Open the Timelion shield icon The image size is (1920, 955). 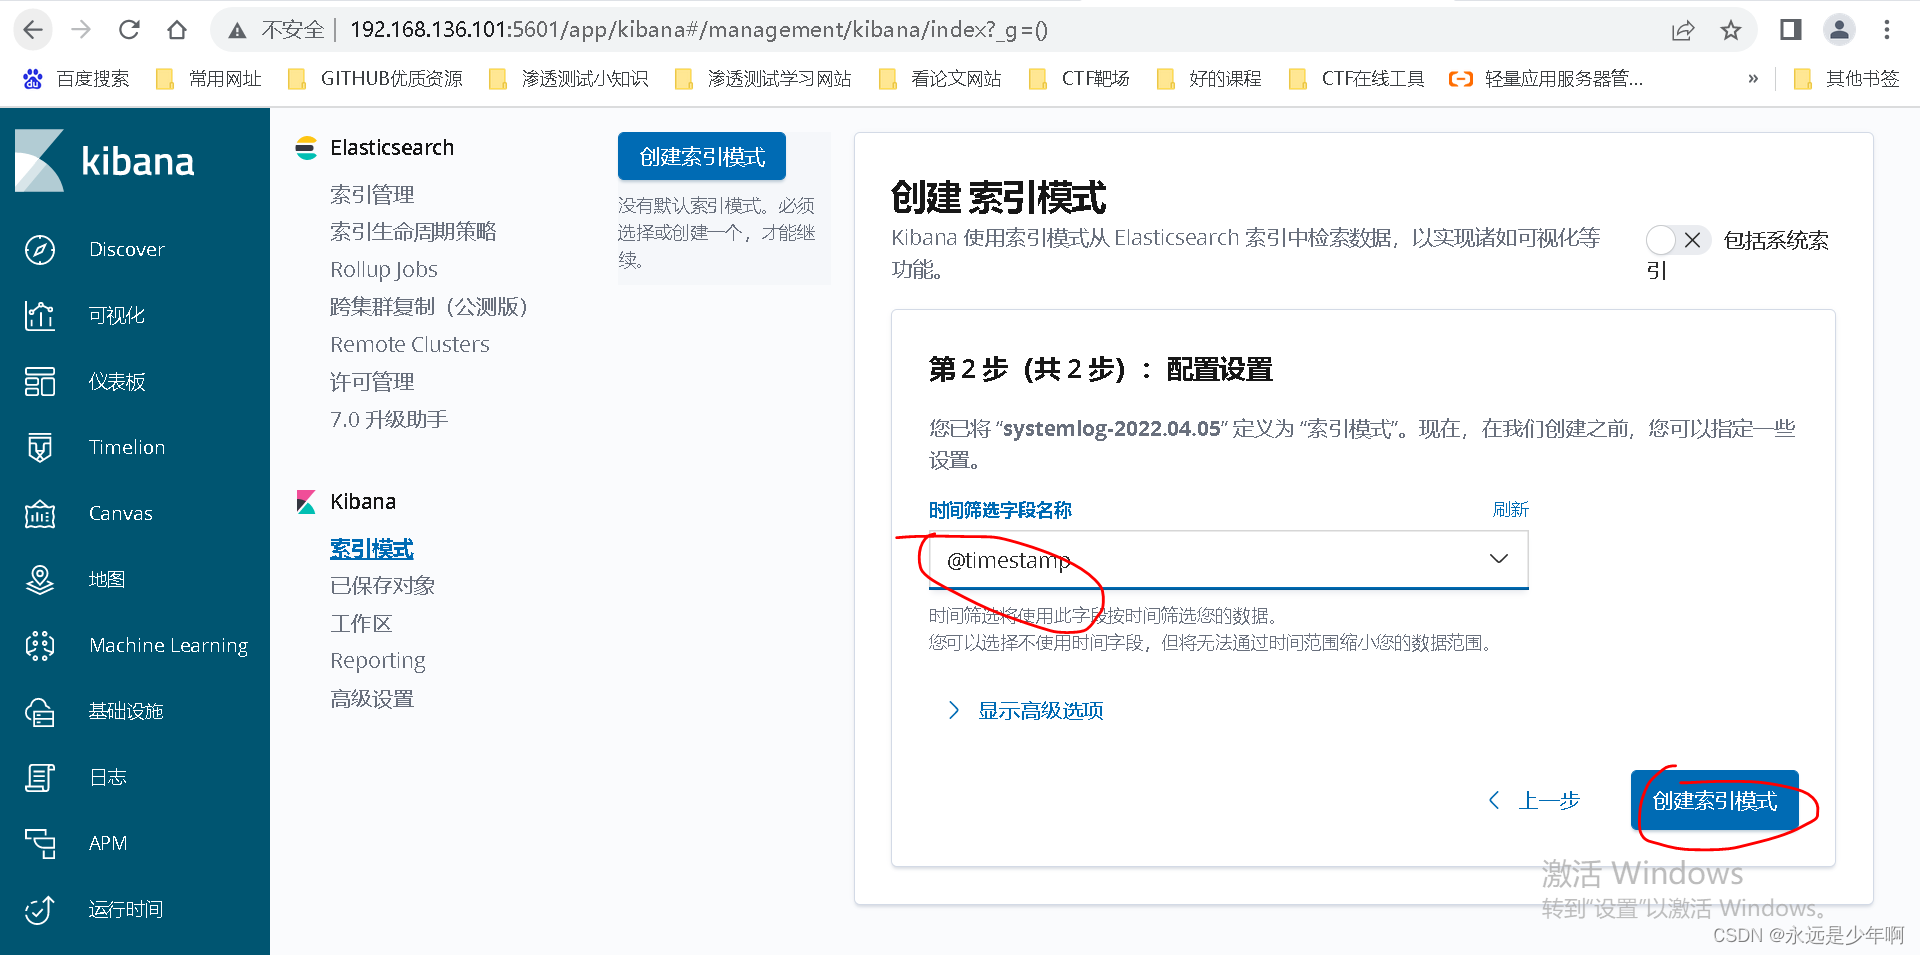[40, 447]
